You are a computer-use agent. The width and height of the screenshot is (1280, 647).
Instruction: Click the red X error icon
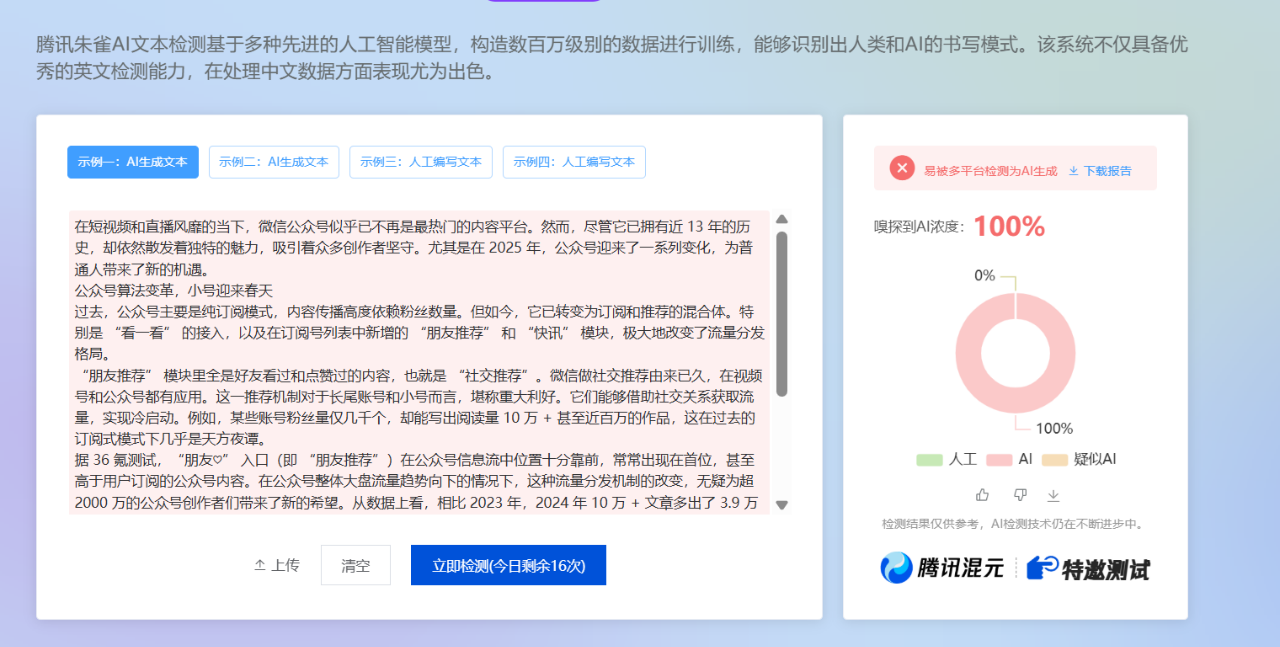[x=902, y=169]
